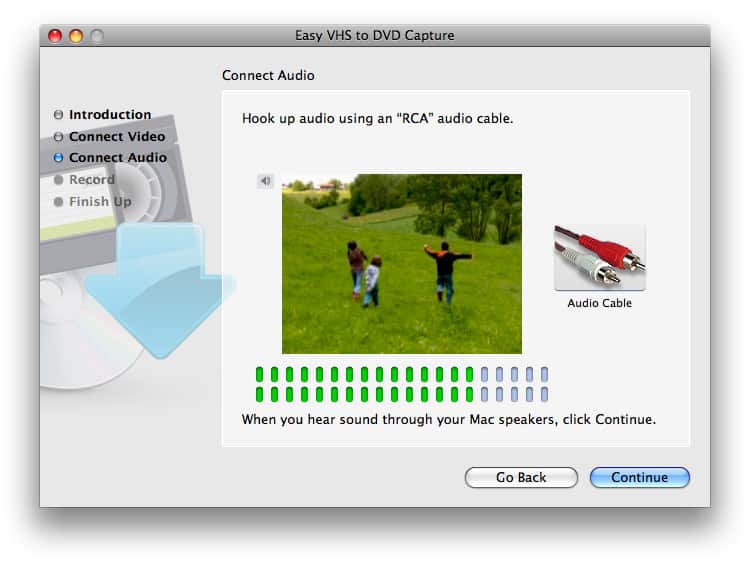The image size is (750, 562).
Task: Click the Connect Video step bullet
Action: tap(58, 137)
